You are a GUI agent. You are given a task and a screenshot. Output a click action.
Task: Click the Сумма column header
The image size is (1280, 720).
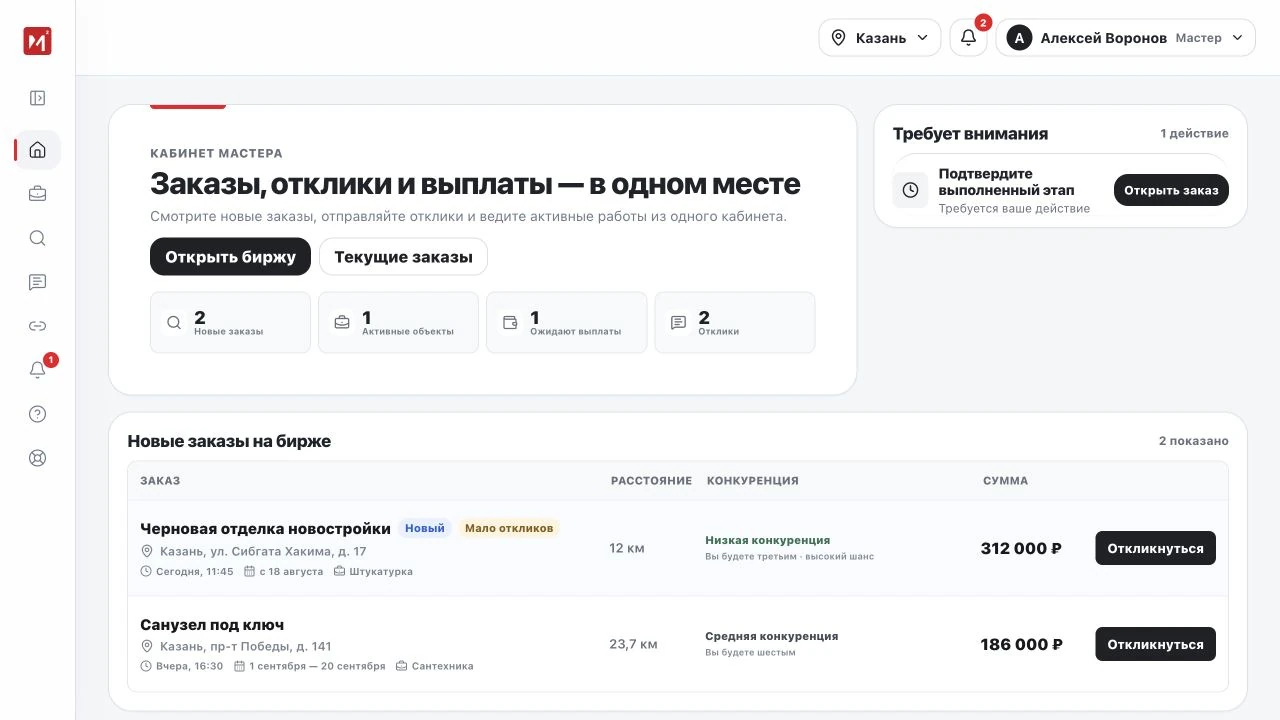click(x=1005, y=481)
